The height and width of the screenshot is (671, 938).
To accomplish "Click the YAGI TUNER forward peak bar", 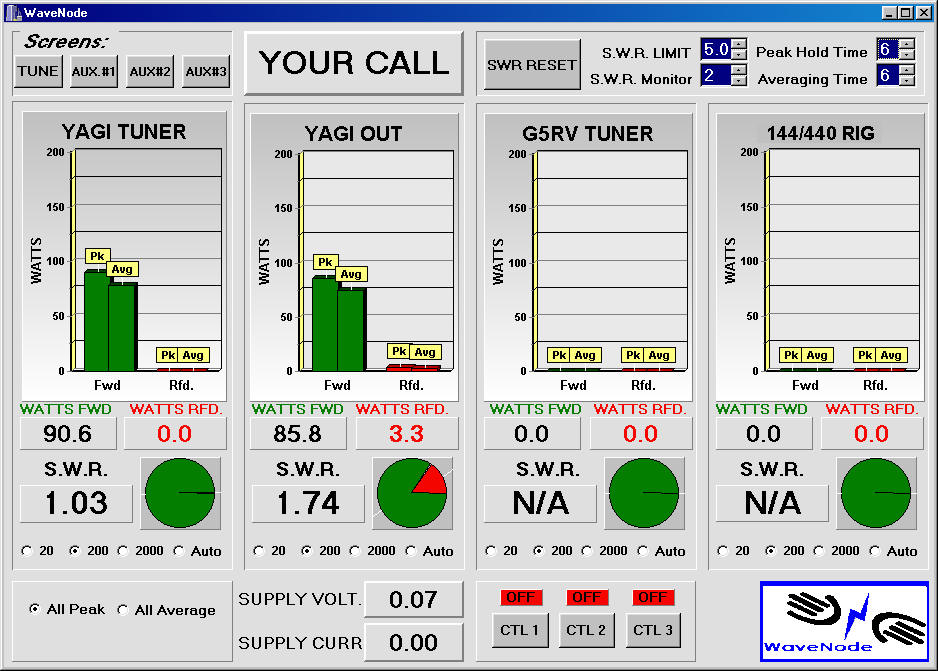I will [96, 320].
